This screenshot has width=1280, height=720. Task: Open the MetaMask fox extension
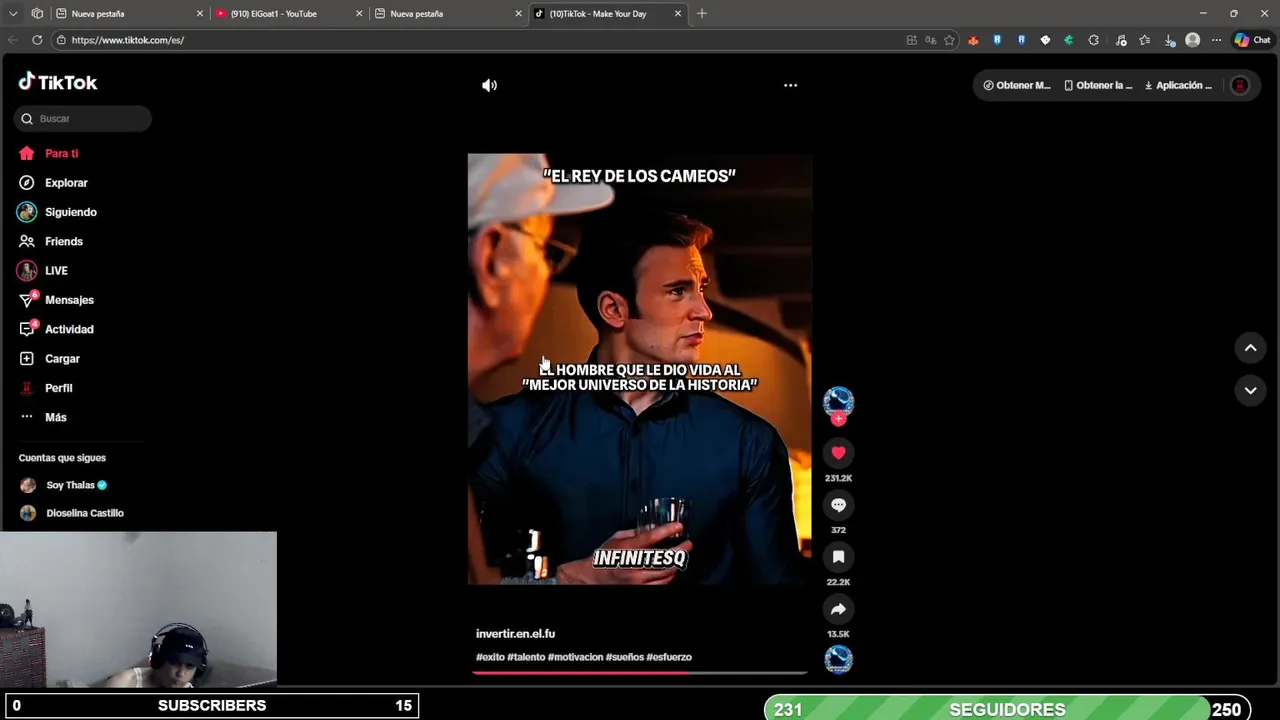tap(973, 40)
